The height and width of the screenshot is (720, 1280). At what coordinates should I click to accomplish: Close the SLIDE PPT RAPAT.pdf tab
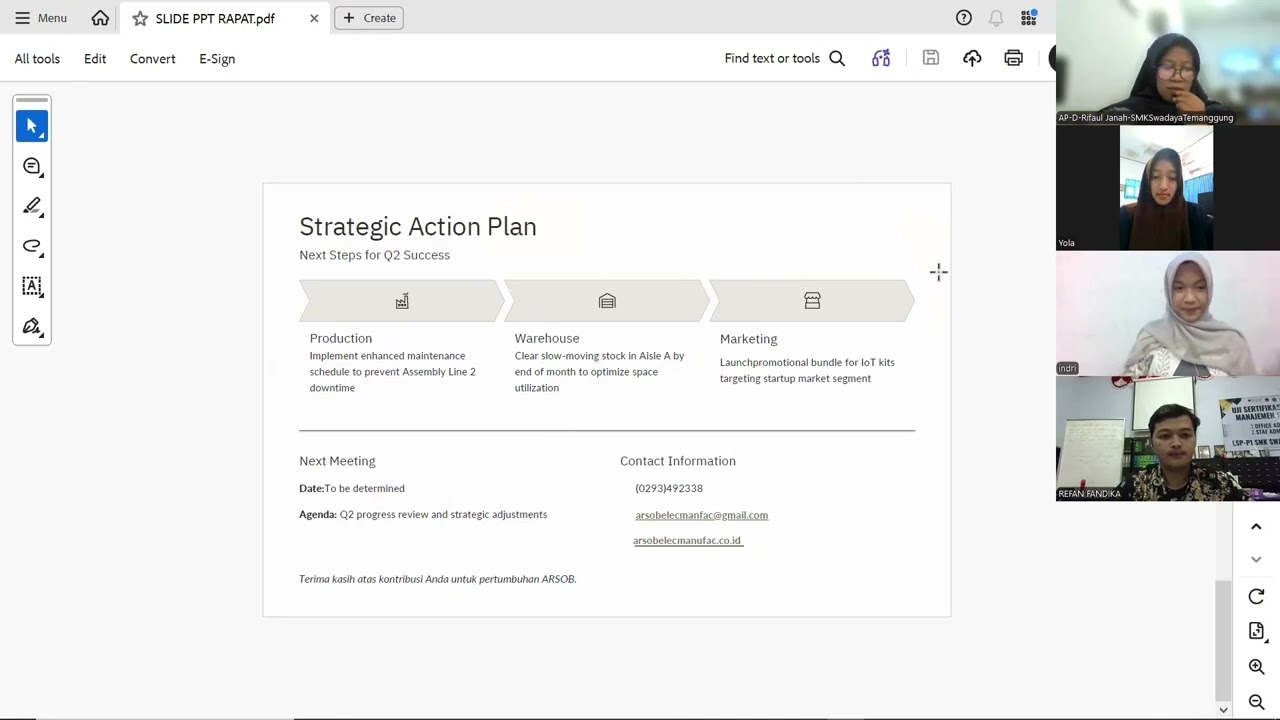pos(314,18)
